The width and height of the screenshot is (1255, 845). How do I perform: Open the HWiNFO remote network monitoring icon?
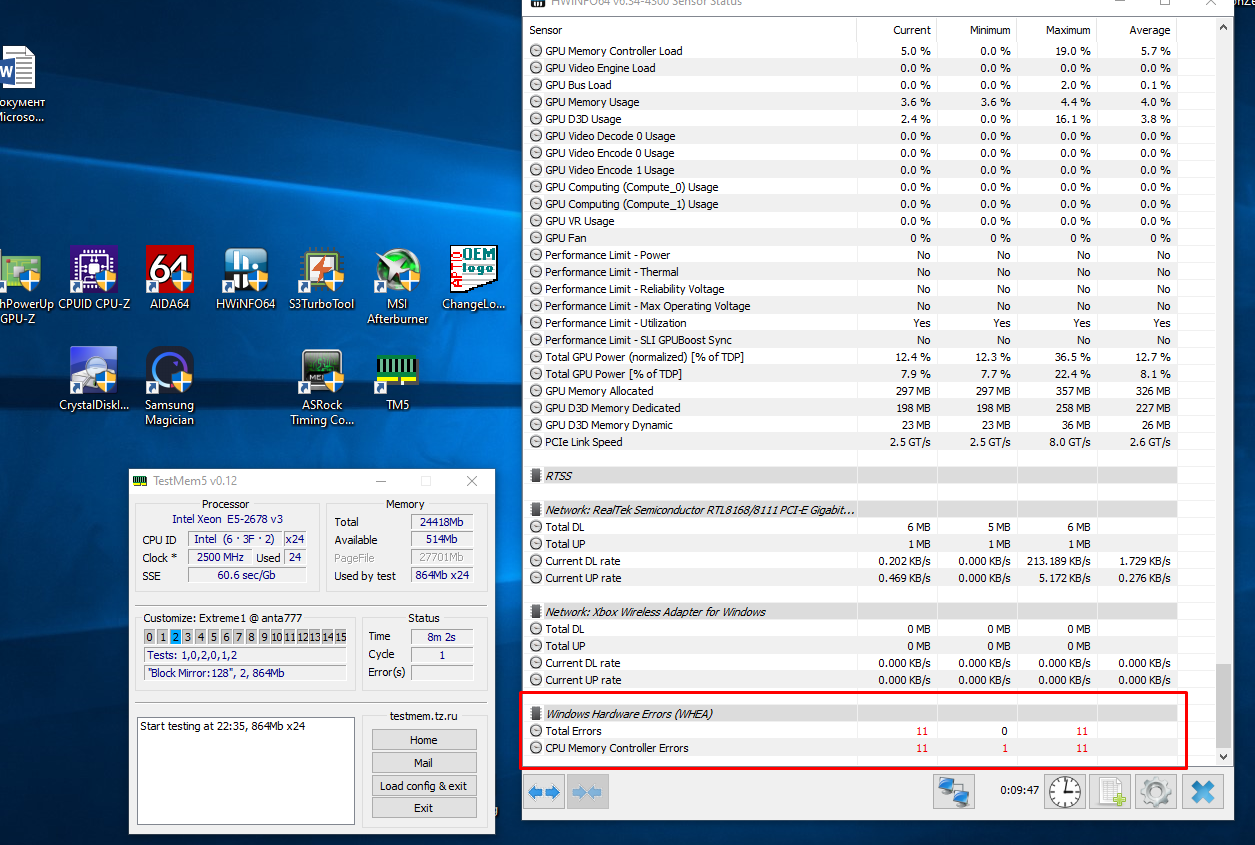pyautogui.click(x=955, y=792)
